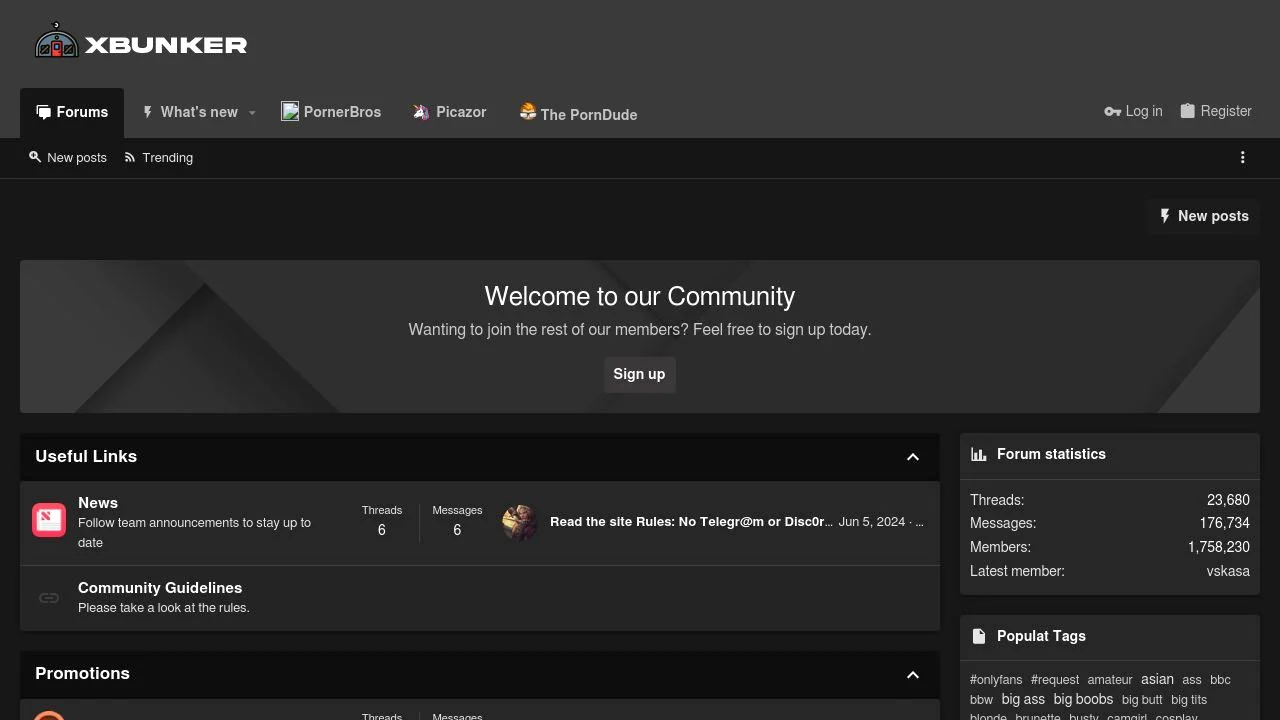Open the site rules thread avatar thumbnail
1280x720 pixels.
coord(518,521)
